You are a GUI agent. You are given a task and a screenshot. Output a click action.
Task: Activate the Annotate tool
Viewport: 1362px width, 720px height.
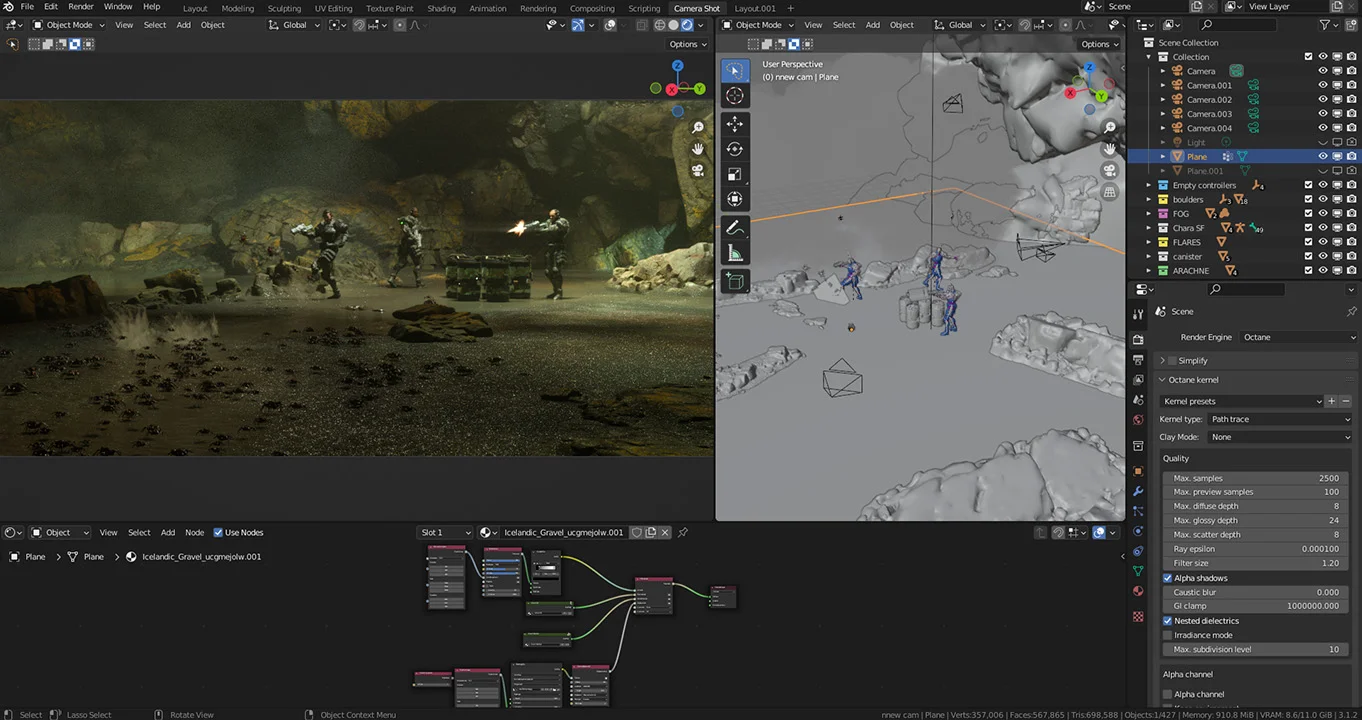tap(735, 228)
